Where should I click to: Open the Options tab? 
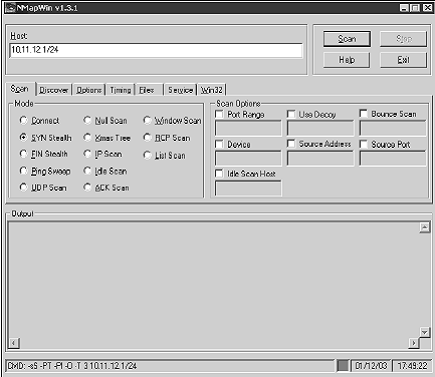click(x=89, y=90)
